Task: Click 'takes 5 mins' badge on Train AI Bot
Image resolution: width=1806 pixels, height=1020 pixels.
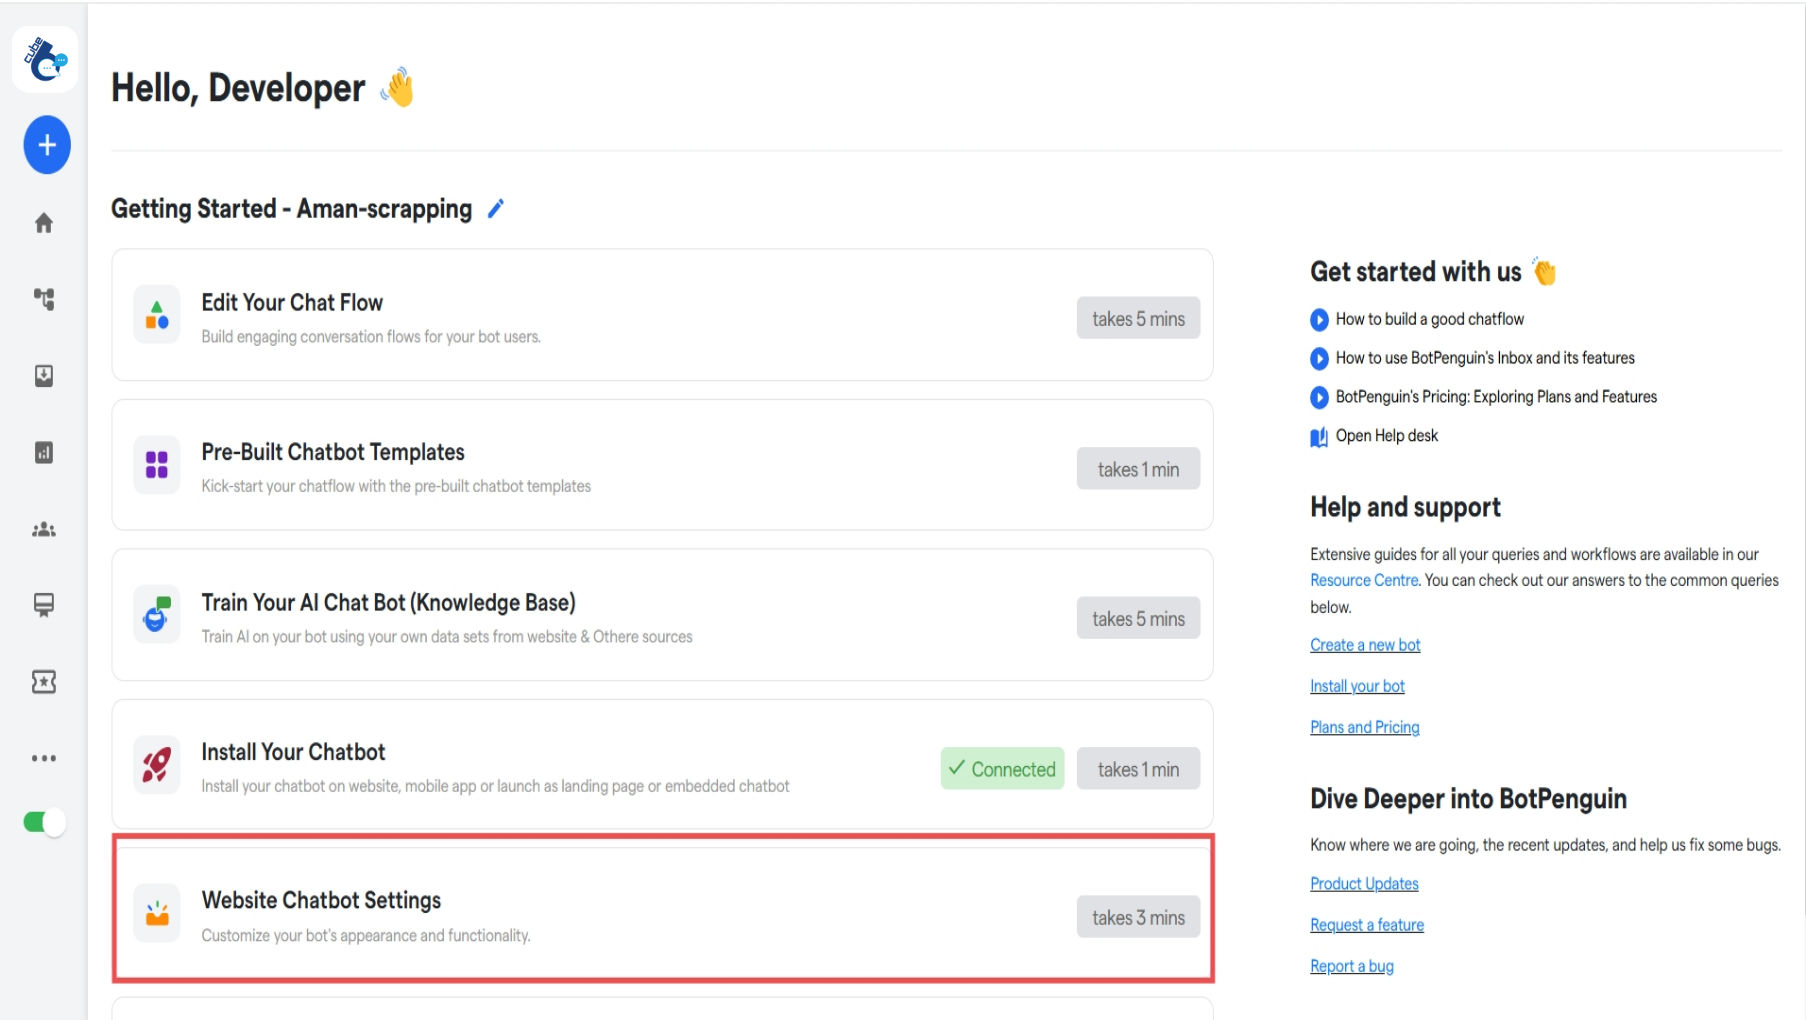Action: [x=1138, y=619]
